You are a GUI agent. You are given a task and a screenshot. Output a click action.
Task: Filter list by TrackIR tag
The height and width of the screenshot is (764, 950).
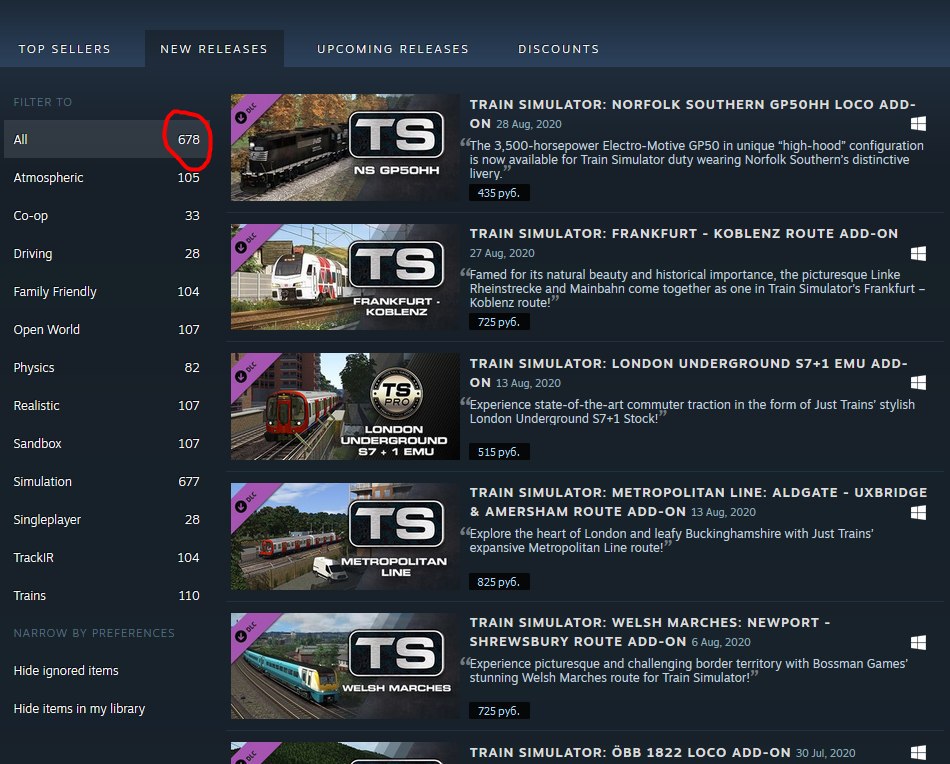point(107,557)
